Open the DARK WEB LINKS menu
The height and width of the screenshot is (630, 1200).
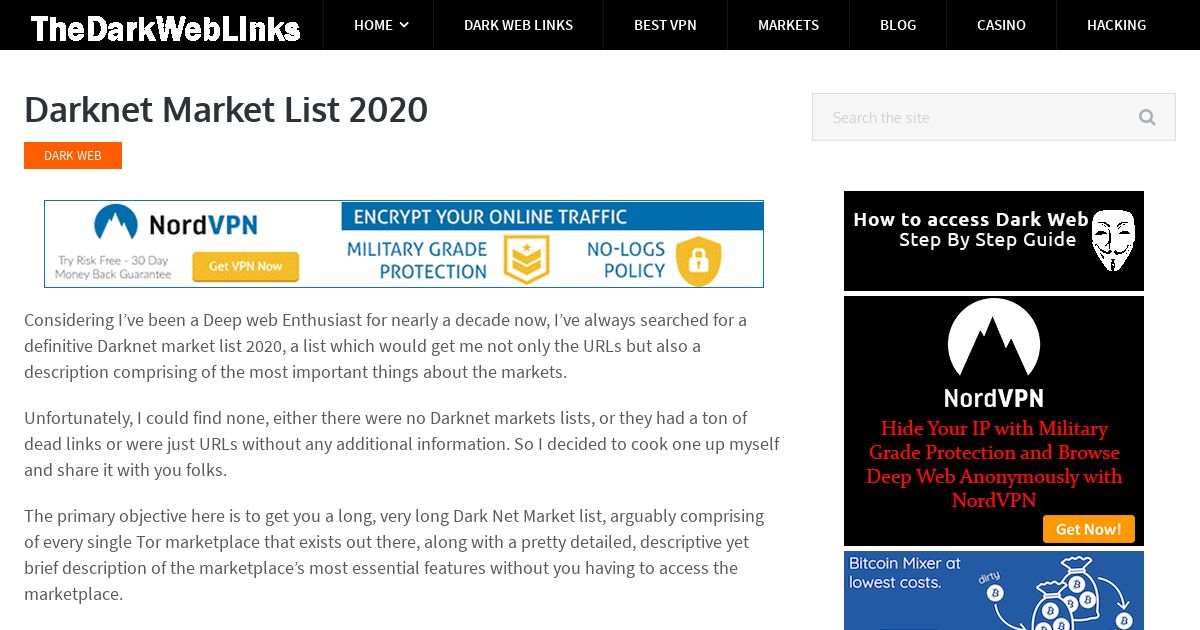click(518, 25)
